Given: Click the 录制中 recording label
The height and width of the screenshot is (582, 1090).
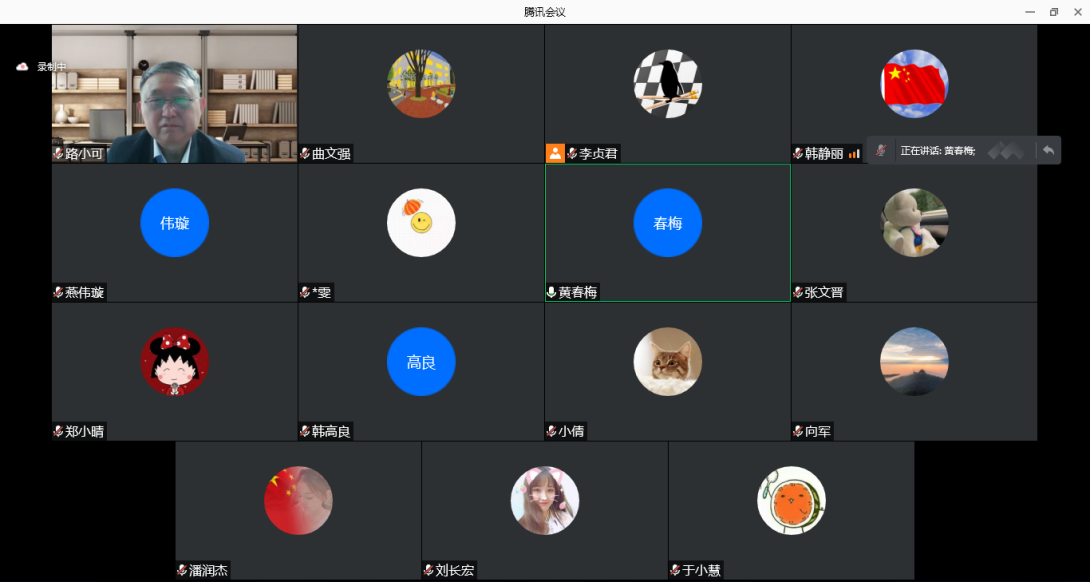Looking at the screenshot, I should pos(52,67).
